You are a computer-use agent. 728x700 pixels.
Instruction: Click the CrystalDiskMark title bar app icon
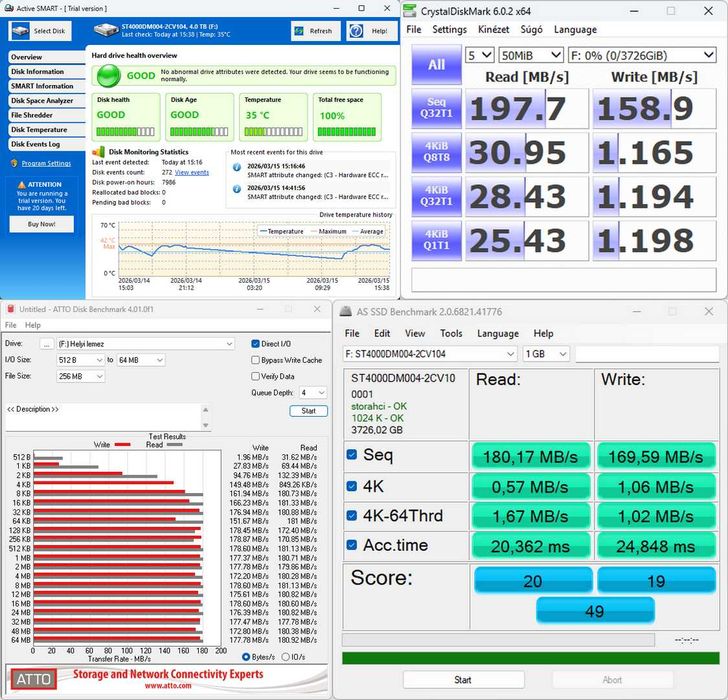pos(409,11)
